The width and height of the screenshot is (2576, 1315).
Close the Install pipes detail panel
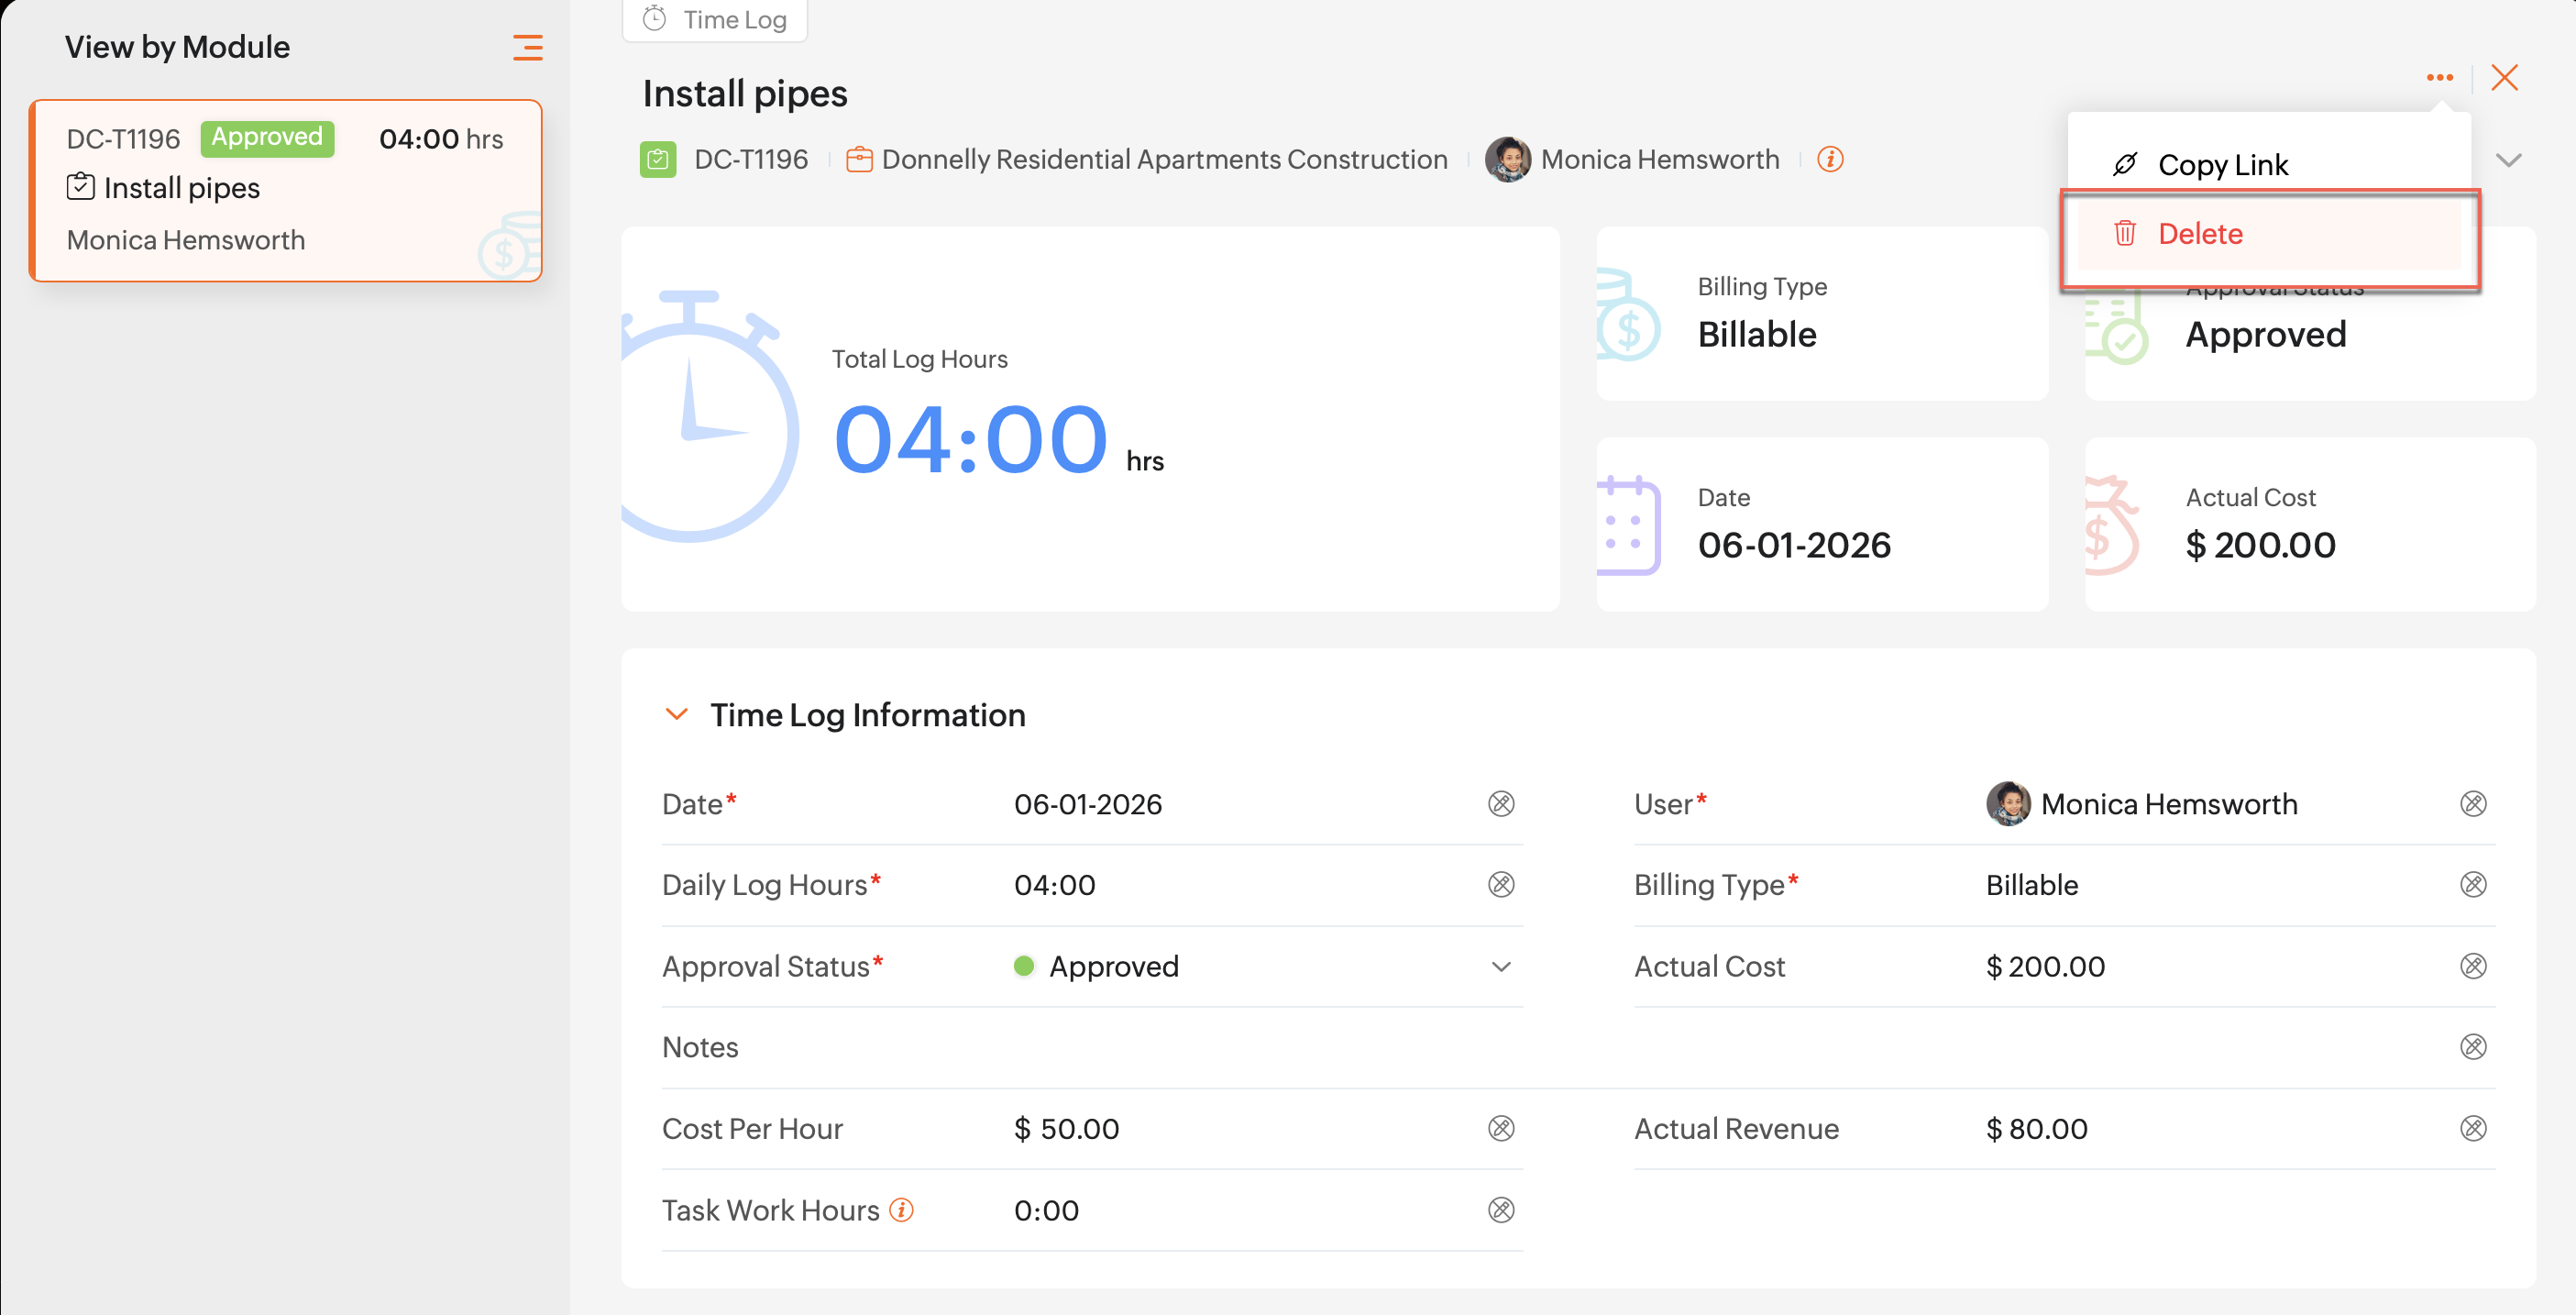click(x=2504, y=78)
